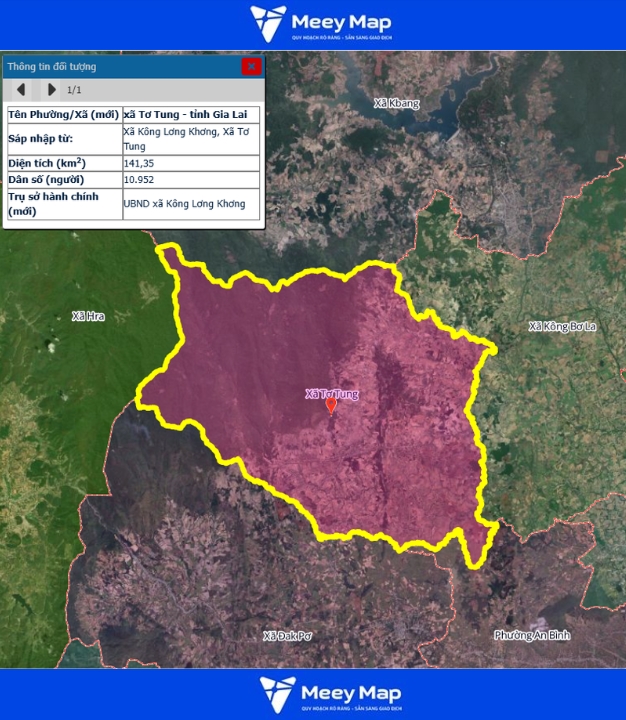Click the red location pin on Xã Tơ Tung
Screen dimensions: 626x720
click(x=331, y=406)
